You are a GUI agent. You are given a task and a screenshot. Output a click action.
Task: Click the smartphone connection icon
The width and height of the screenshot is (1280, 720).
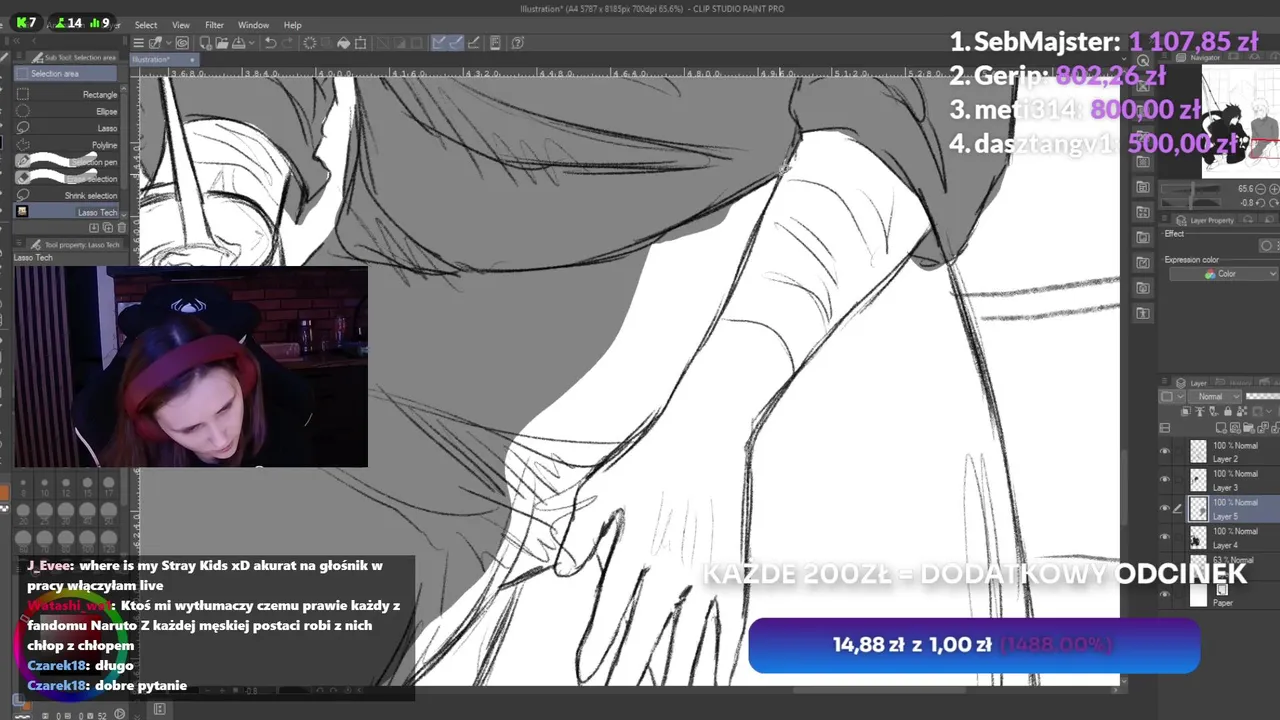tap(495, 43)
